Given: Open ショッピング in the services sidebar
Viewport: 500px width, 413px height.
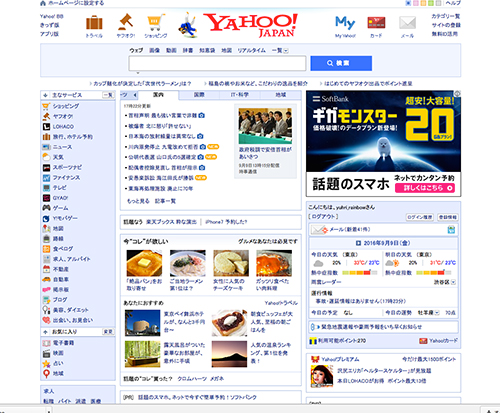Looking at the screenshot, I should (65, 106).
